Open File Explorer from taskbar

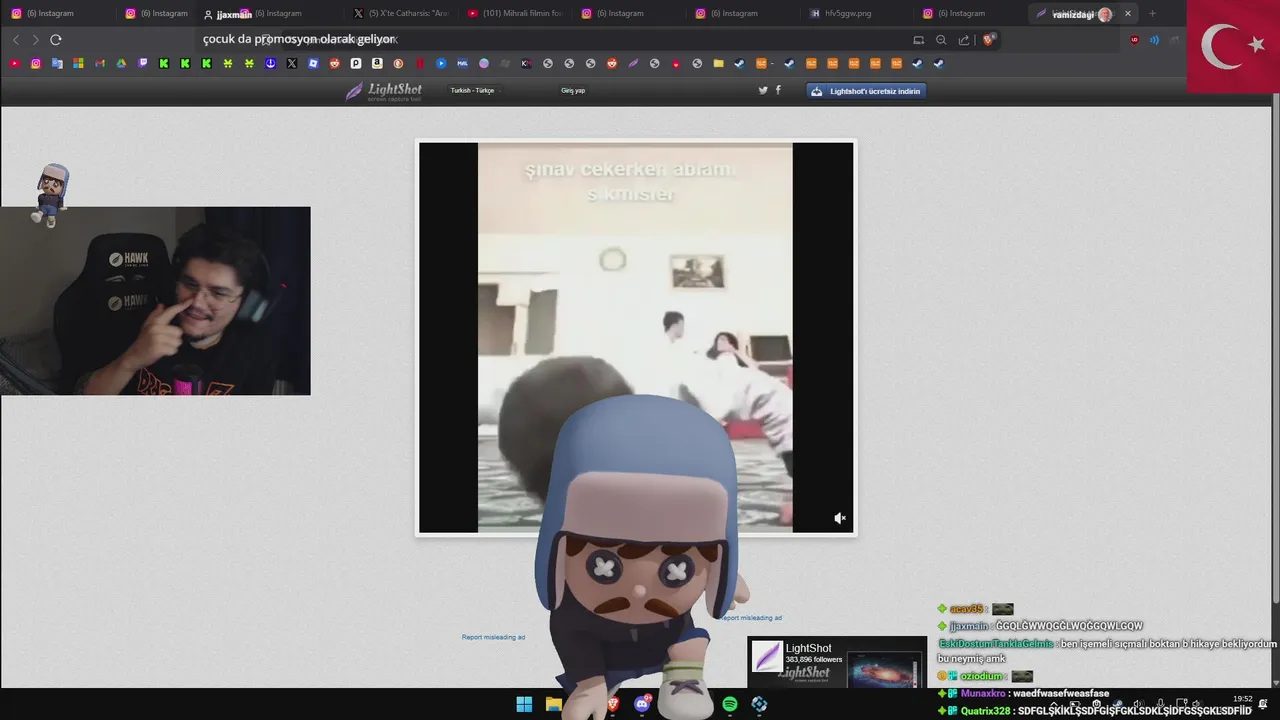553,704
